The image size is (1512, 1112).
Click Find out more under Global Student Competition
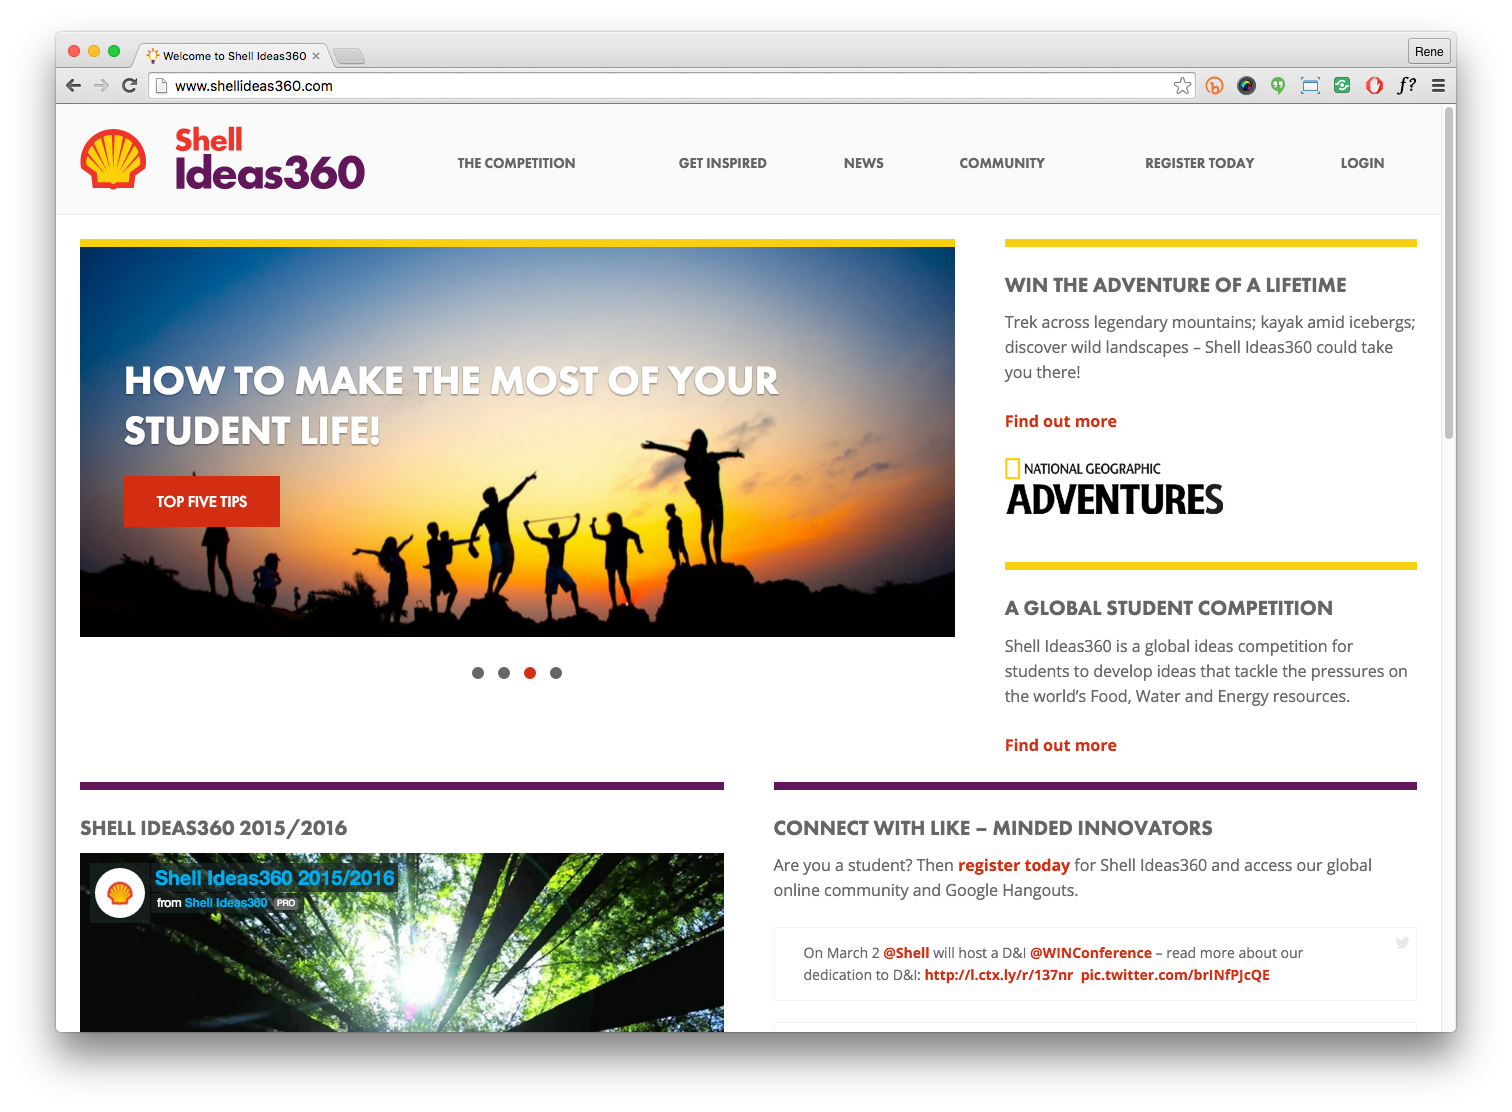[x=1060, y=745]
